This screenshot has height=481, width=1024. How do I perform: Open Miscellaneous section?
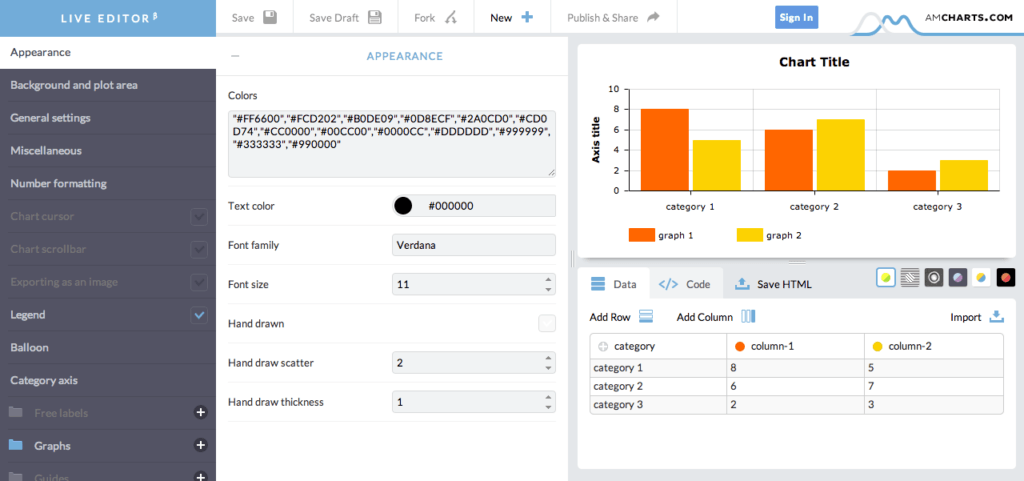pos(108,151)
